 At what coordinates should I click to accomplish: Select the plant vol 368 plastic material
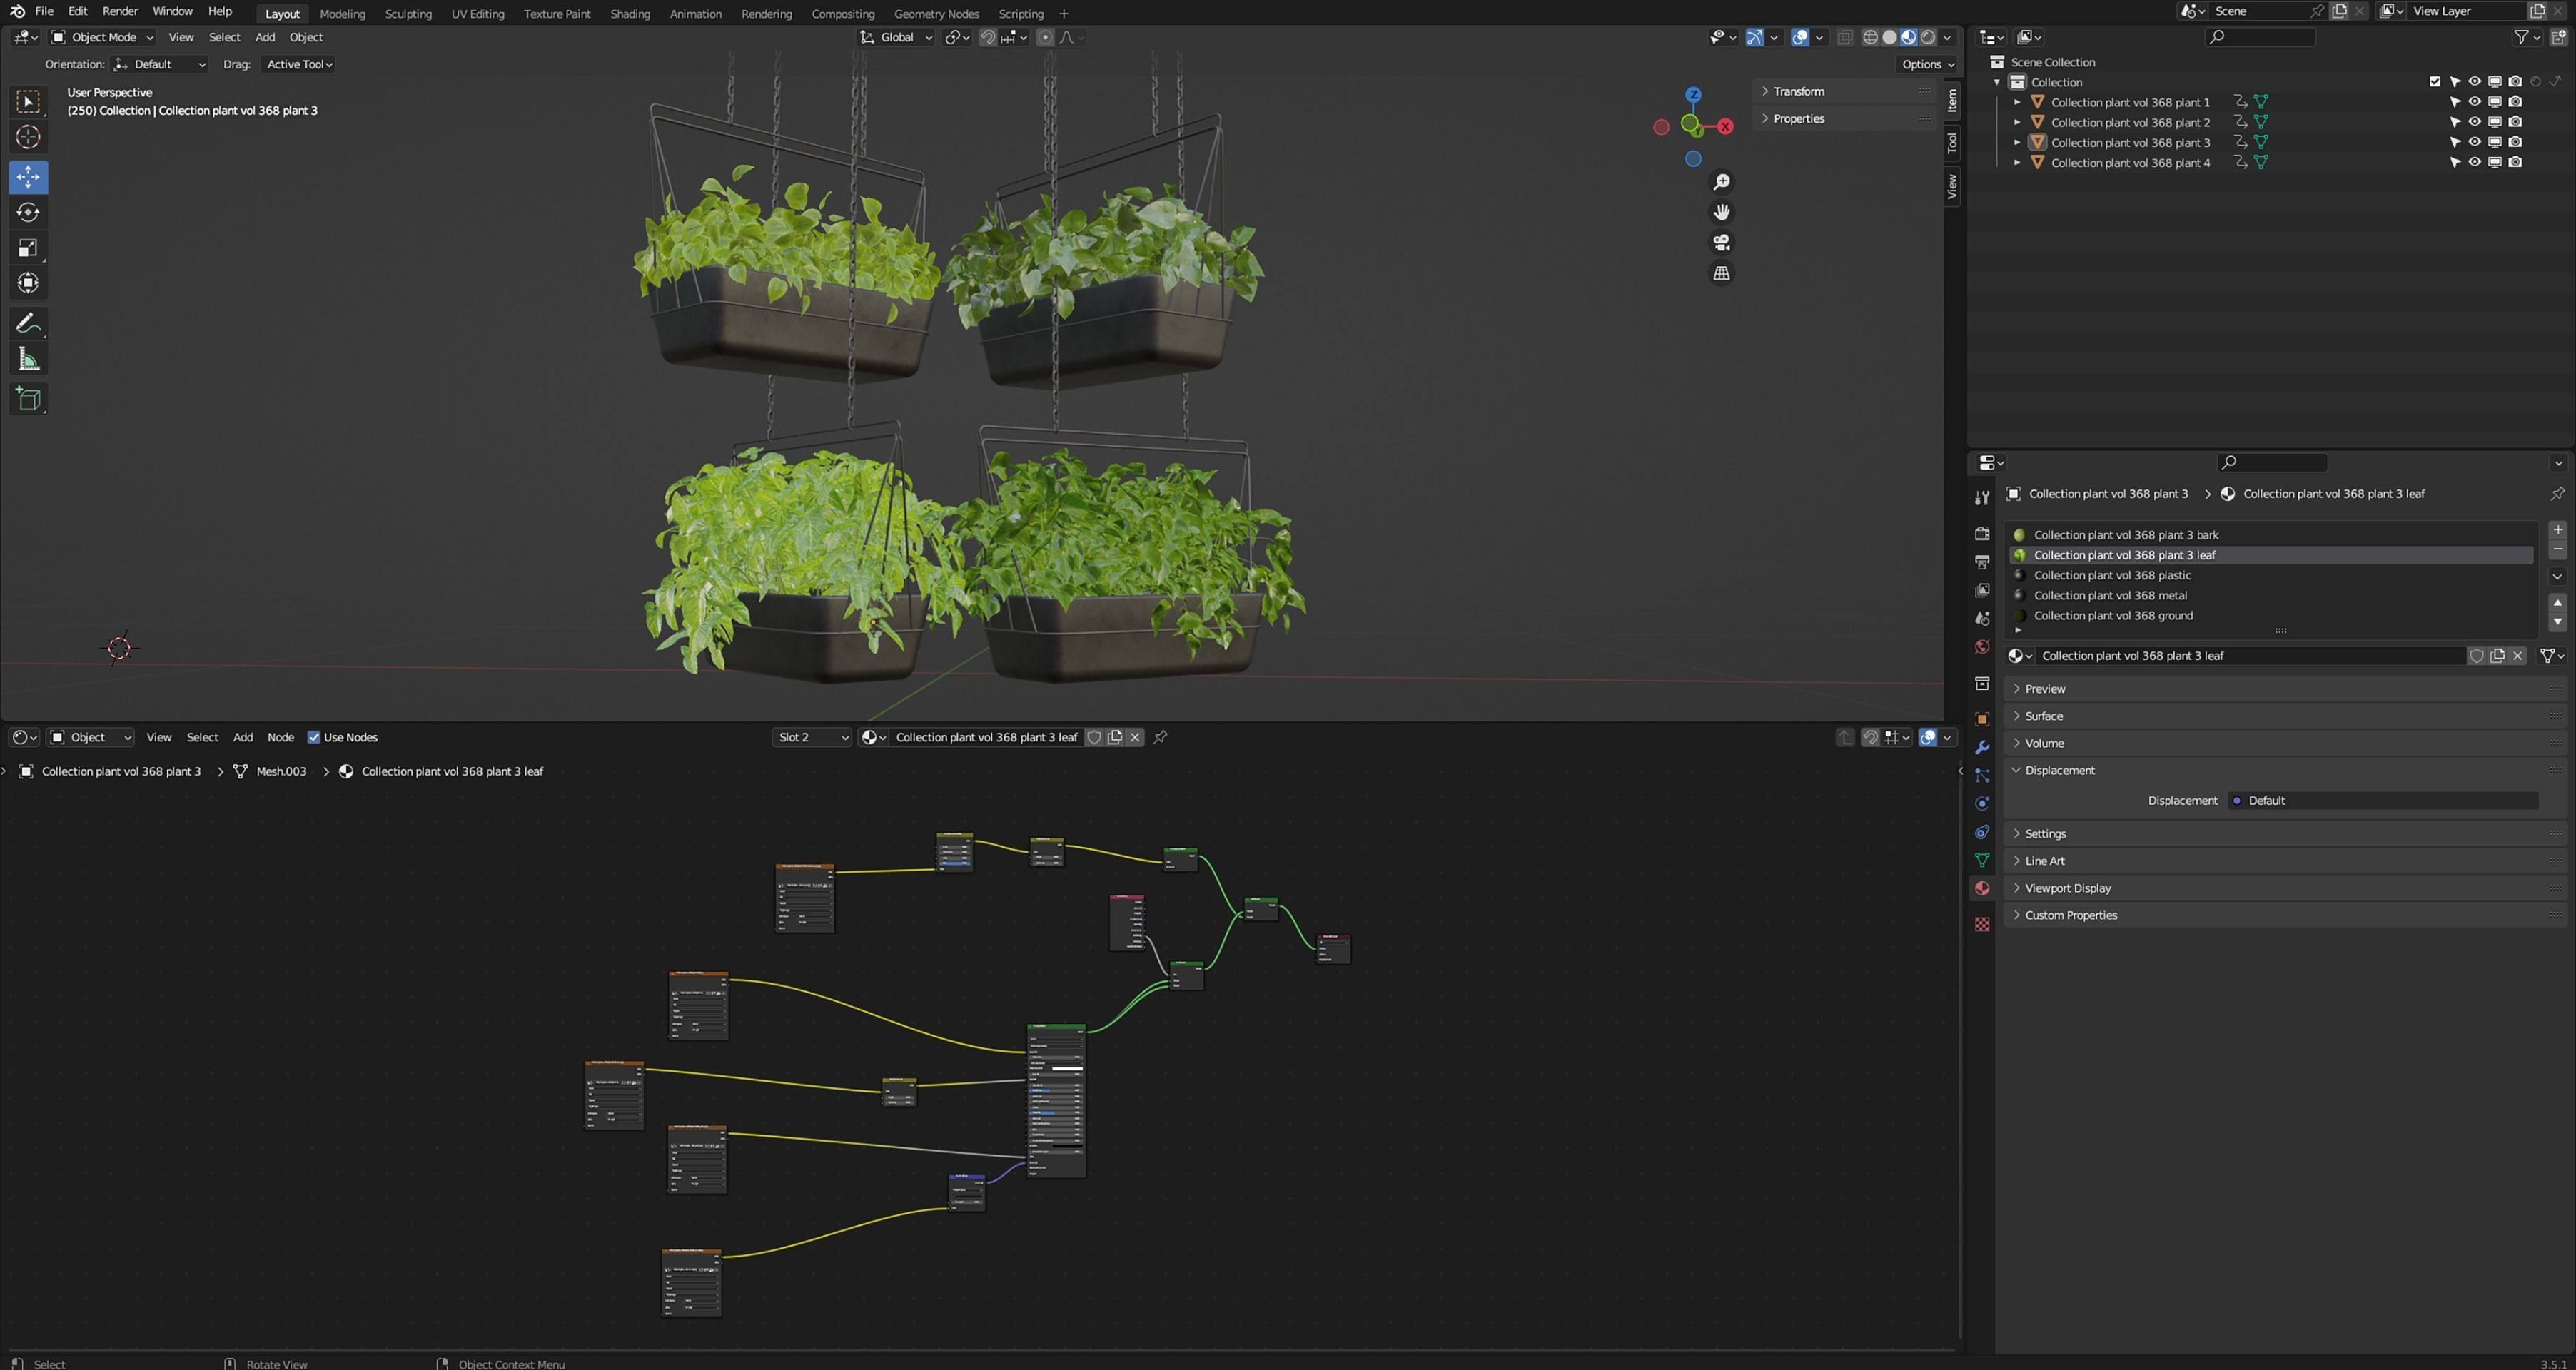[2271, 575]
